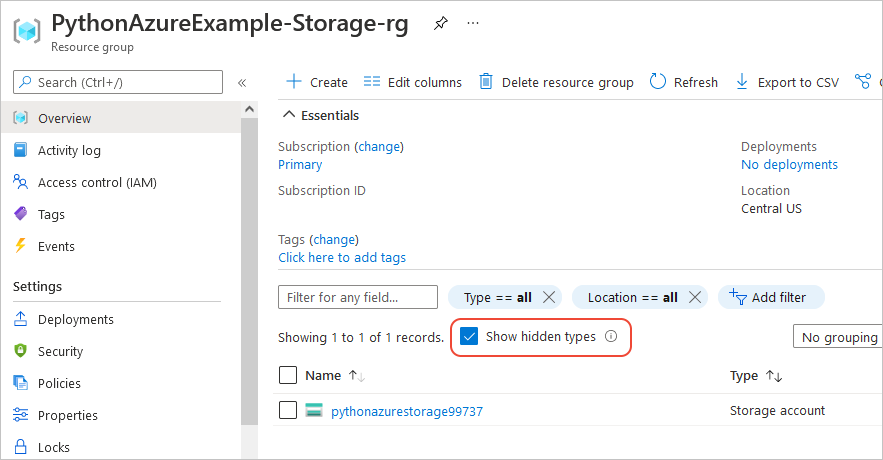Image resolution: width=883 pixels, height=460 pixels.
Task: Click the Export to CSV download icon
Action: click(x=742, y=82)
